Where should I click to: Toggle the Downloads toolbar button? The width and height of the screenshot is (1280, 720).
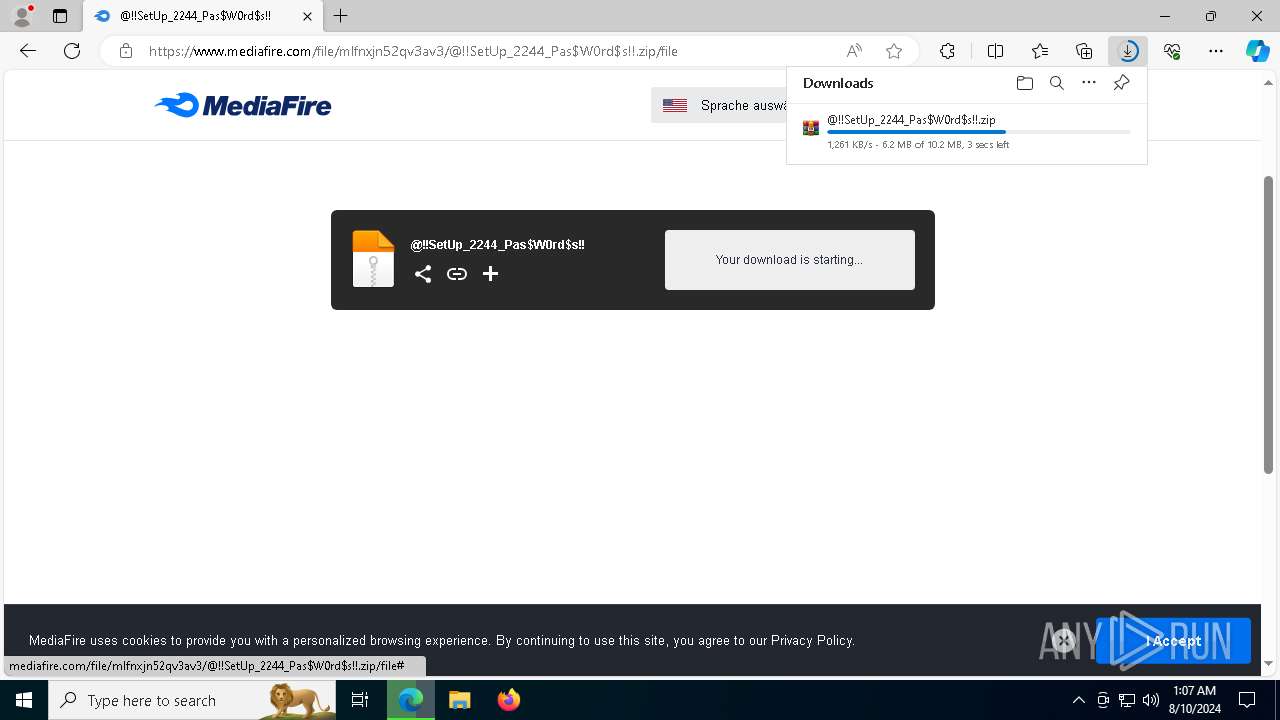coord(1128,51)
